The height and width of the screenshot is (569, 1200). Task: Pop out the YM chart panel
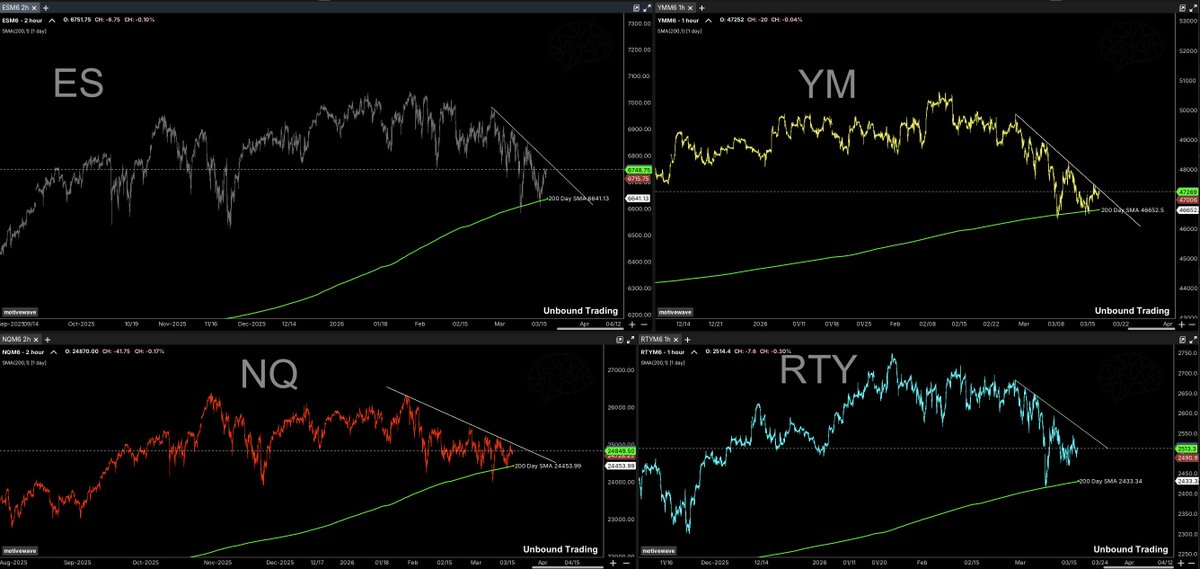click(1182, 8)
